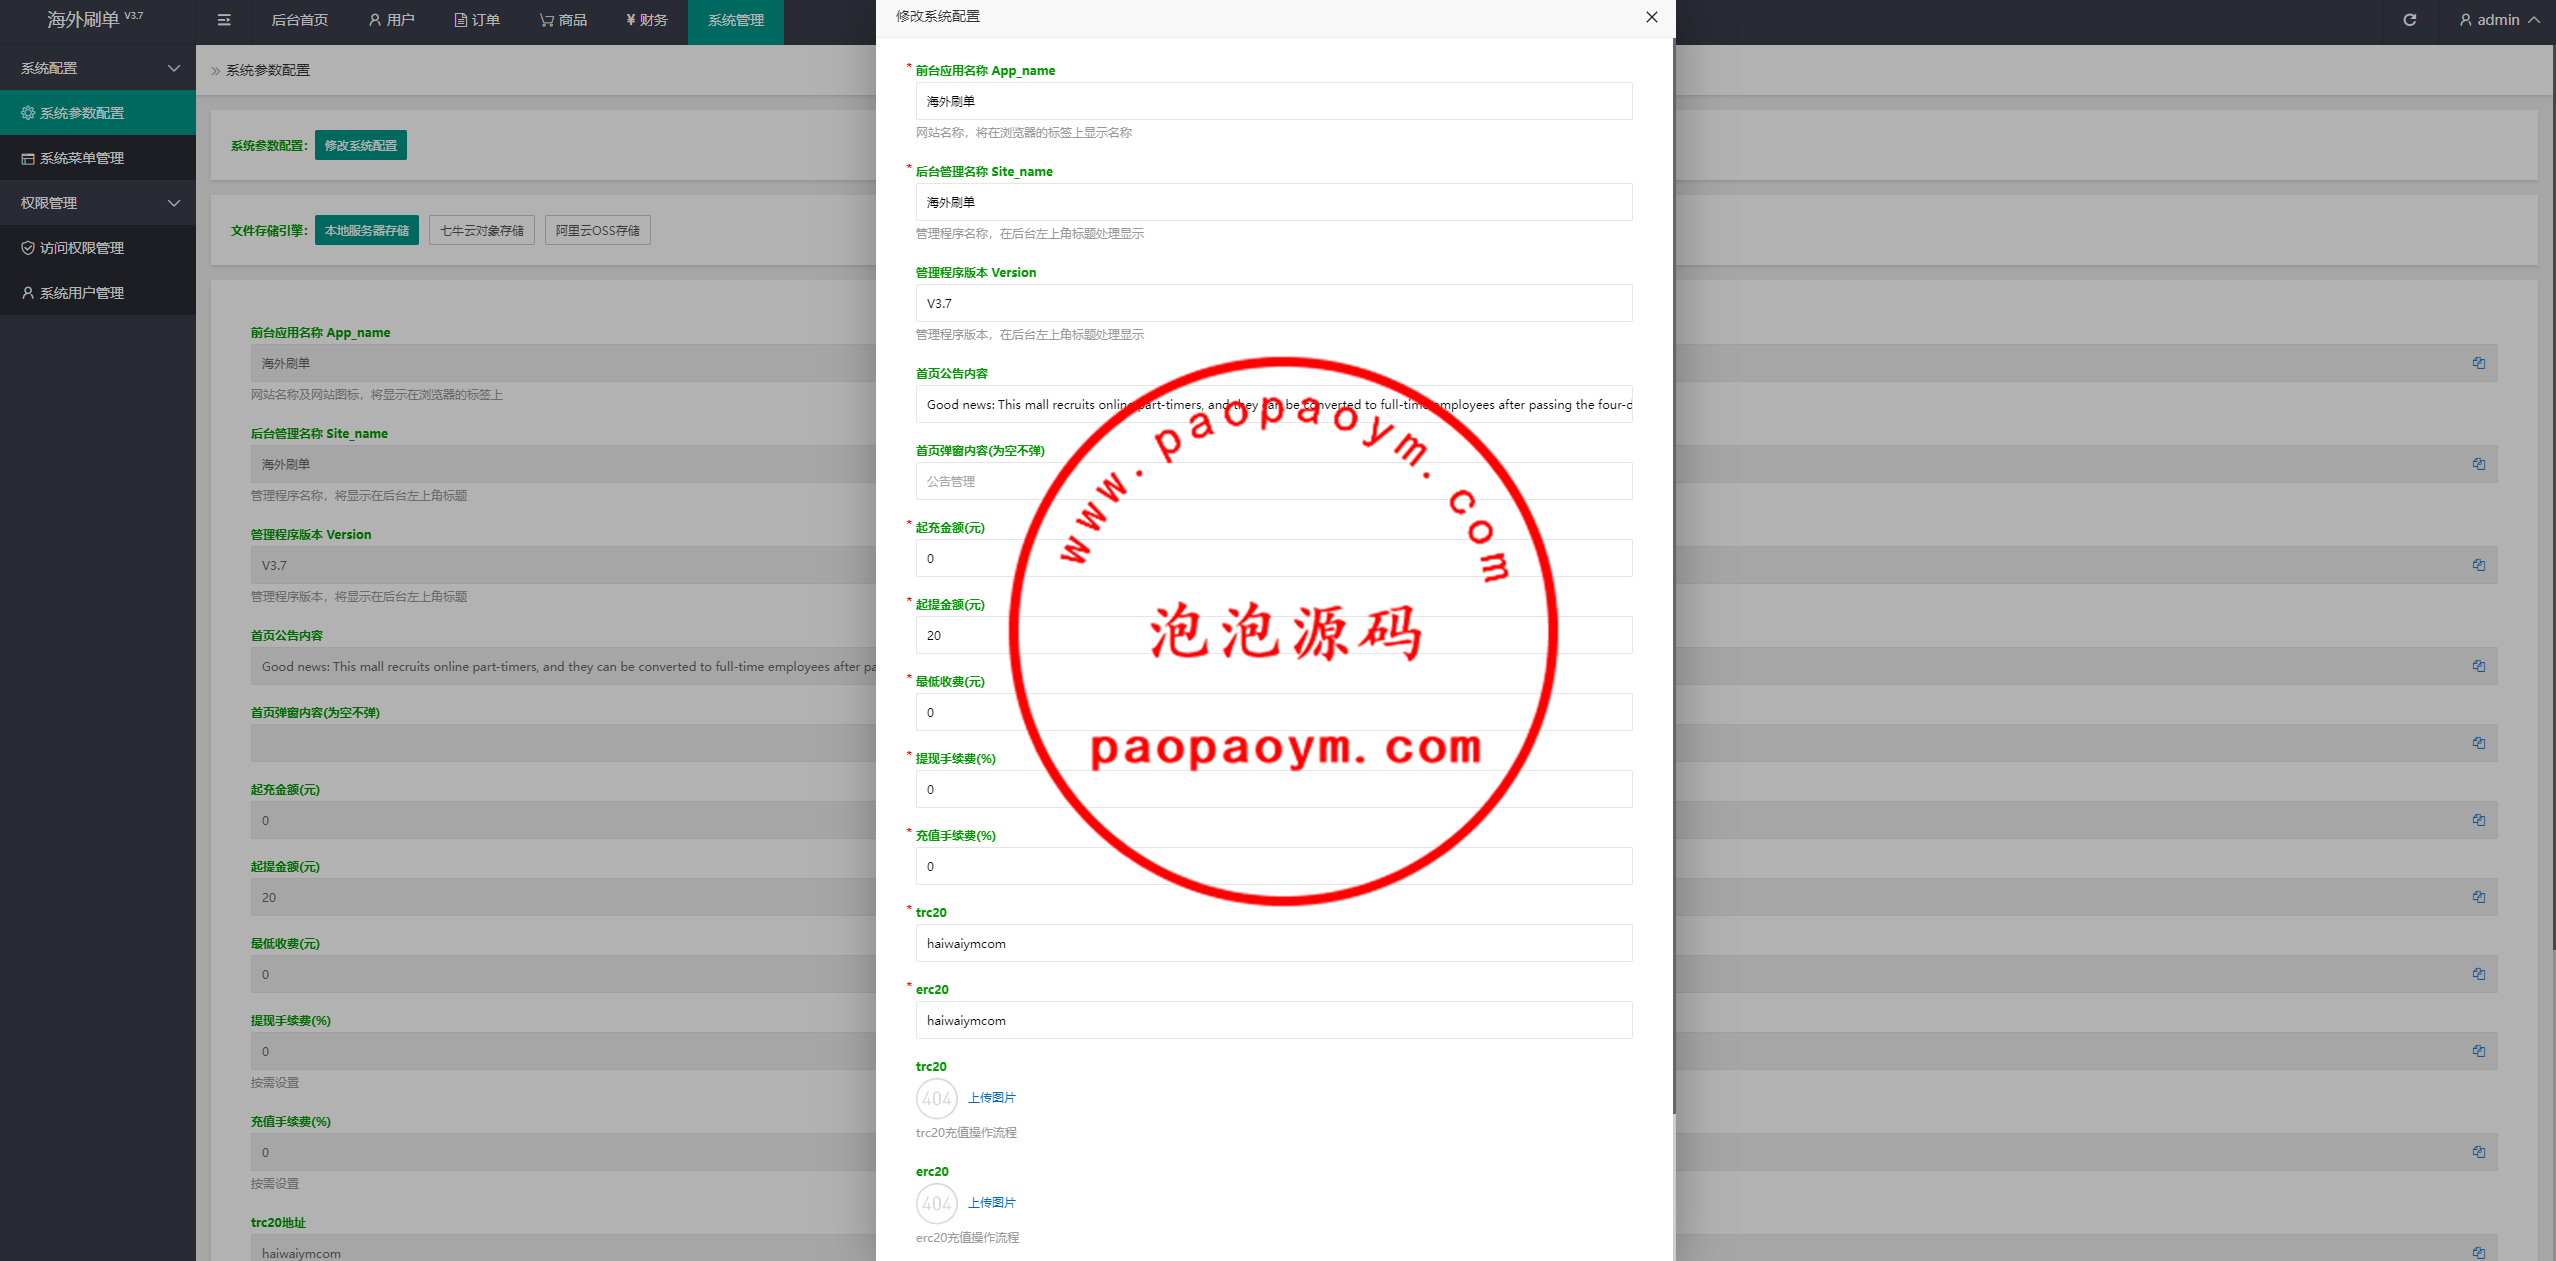Focus the 首页公告内容 input in dialog

pyautogui.click(x=1274, y=404)
